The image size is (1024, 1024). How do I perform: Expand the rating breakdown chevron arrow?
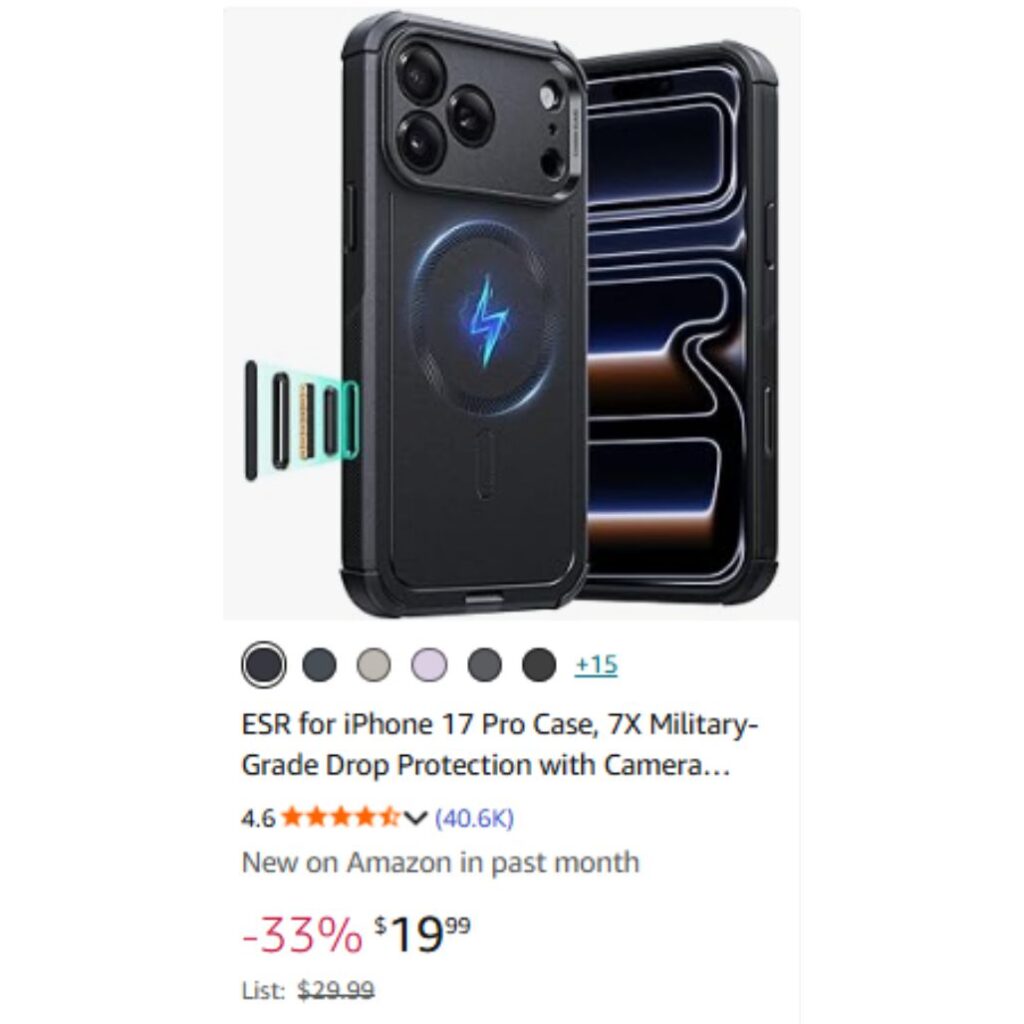[415, 818]
